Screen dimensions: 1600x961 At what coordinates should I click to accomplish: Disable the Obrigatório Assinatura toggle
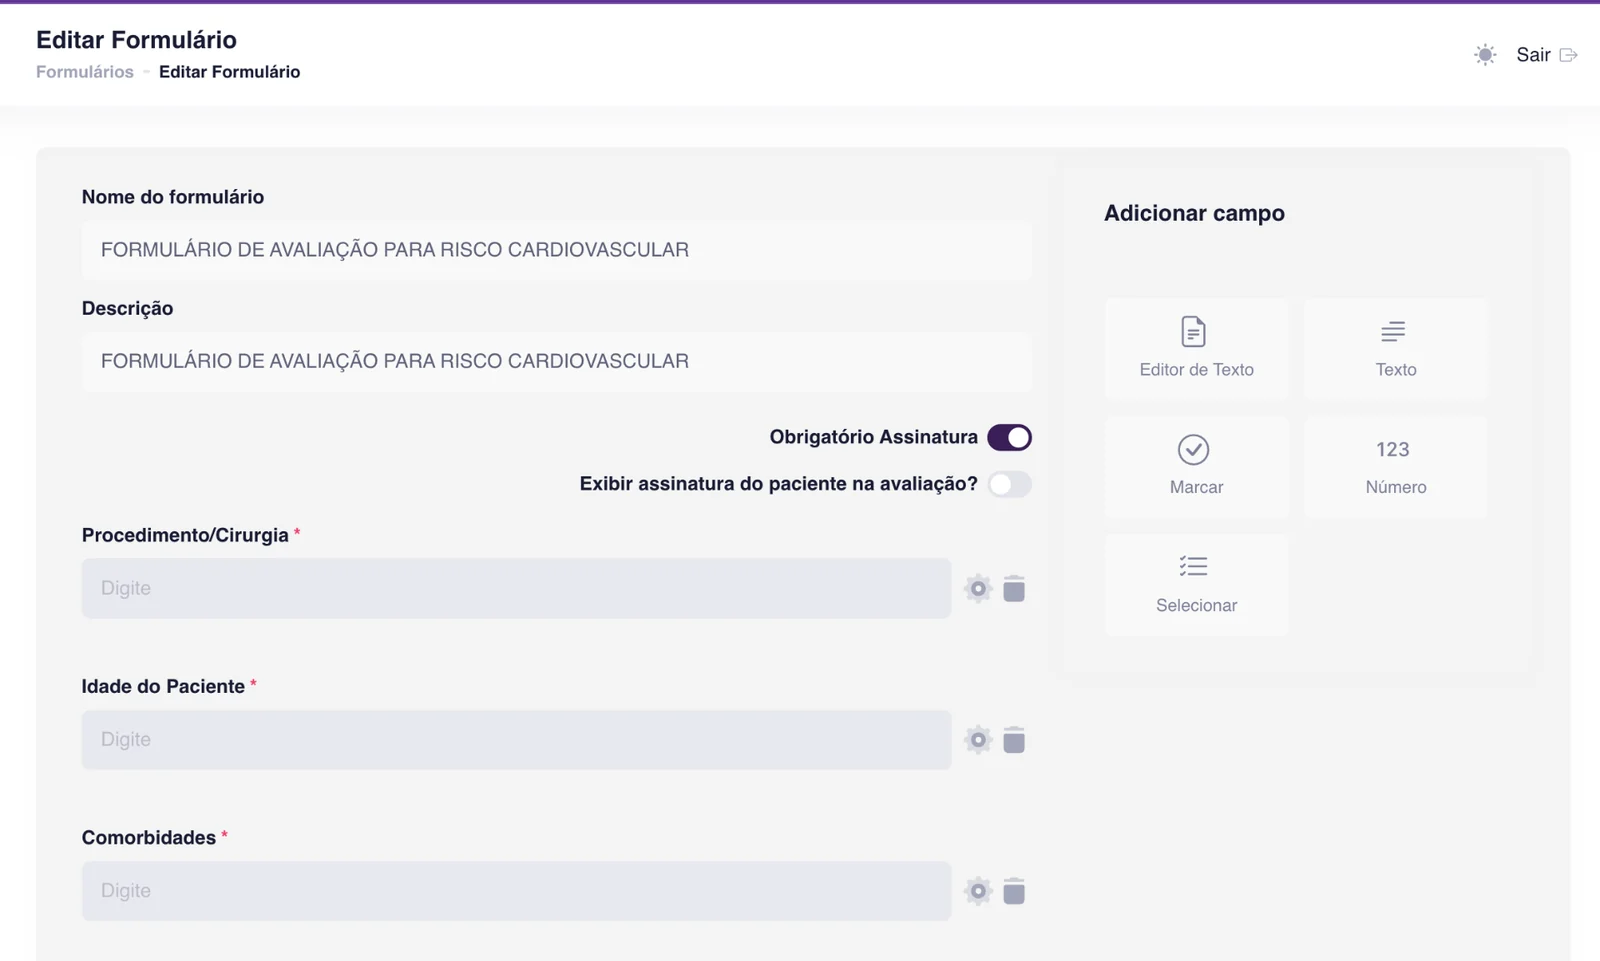coord(1009,437)
